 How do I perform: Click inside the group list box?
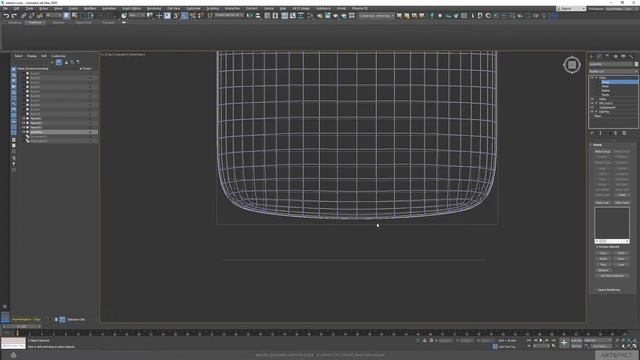[x=612, y=223]
